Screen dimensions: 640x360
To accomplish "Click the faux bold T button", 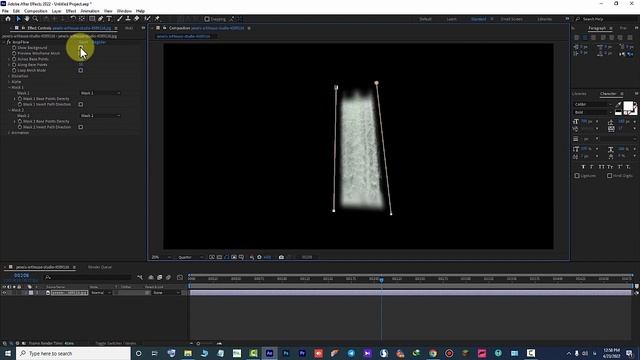I will 583,167.
